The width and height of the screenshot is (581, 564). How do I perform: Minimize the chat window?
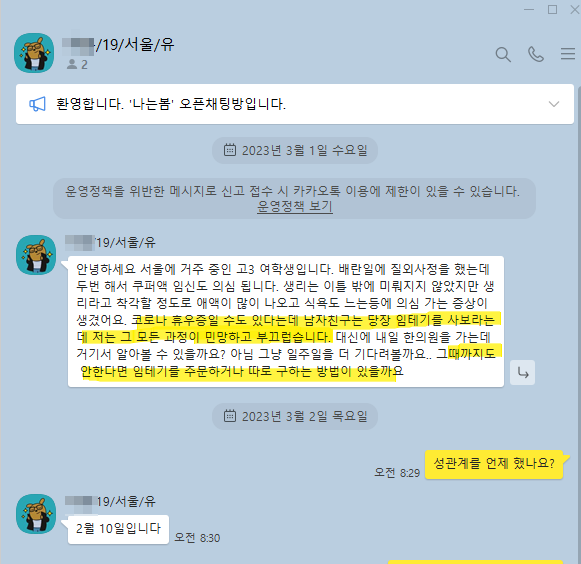pyautogui.click(x=529, y=10)
